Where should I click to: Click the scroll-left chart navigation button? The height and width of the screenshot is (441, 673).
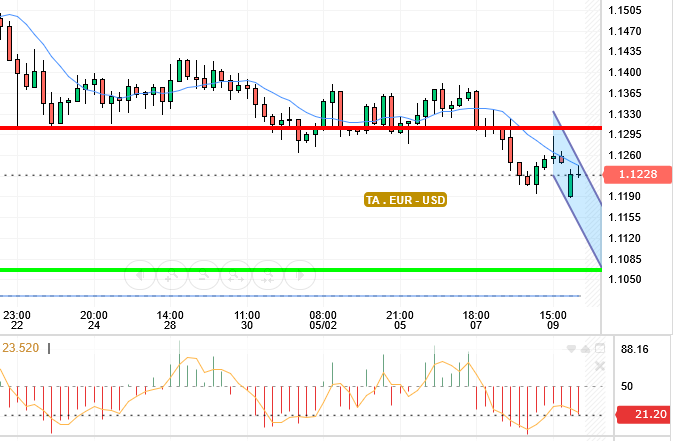pyautogui.click(x=140, y=275)
